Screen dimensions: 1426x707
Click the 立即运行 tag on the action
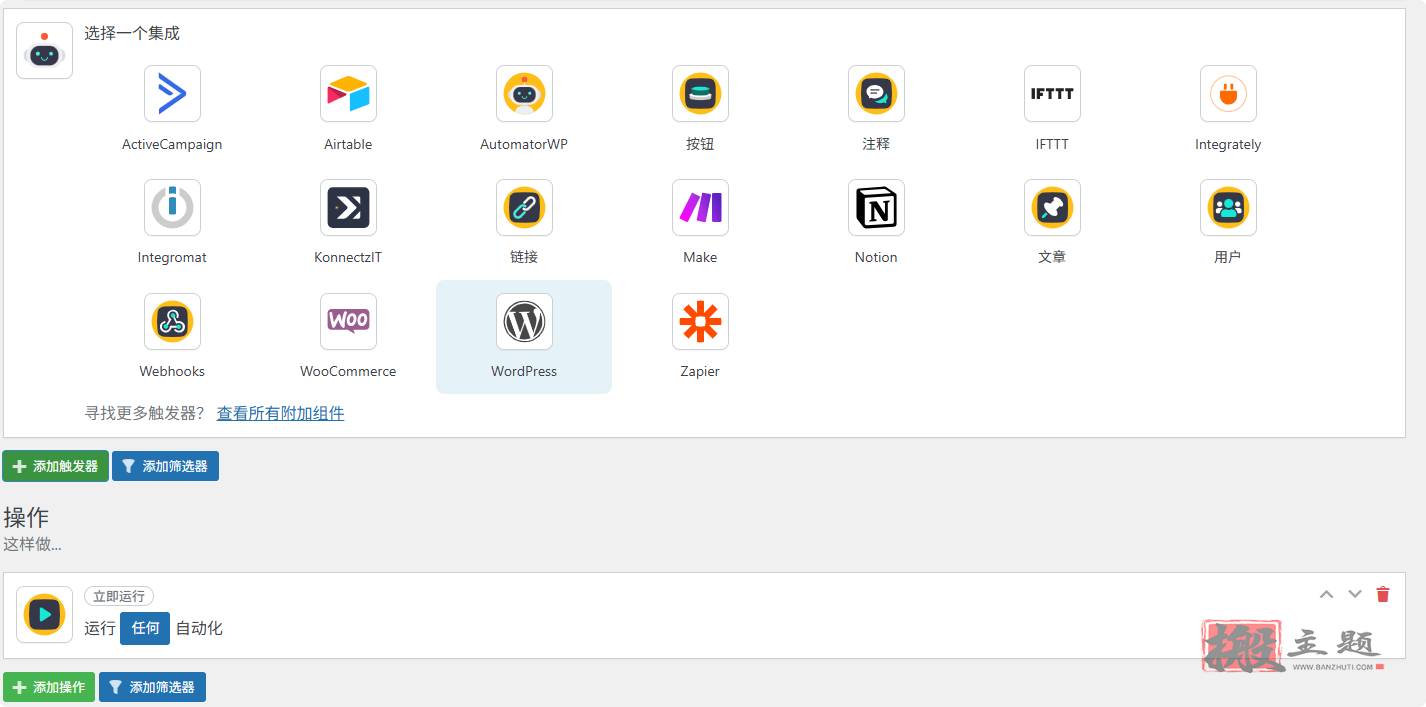coord(119,596)
